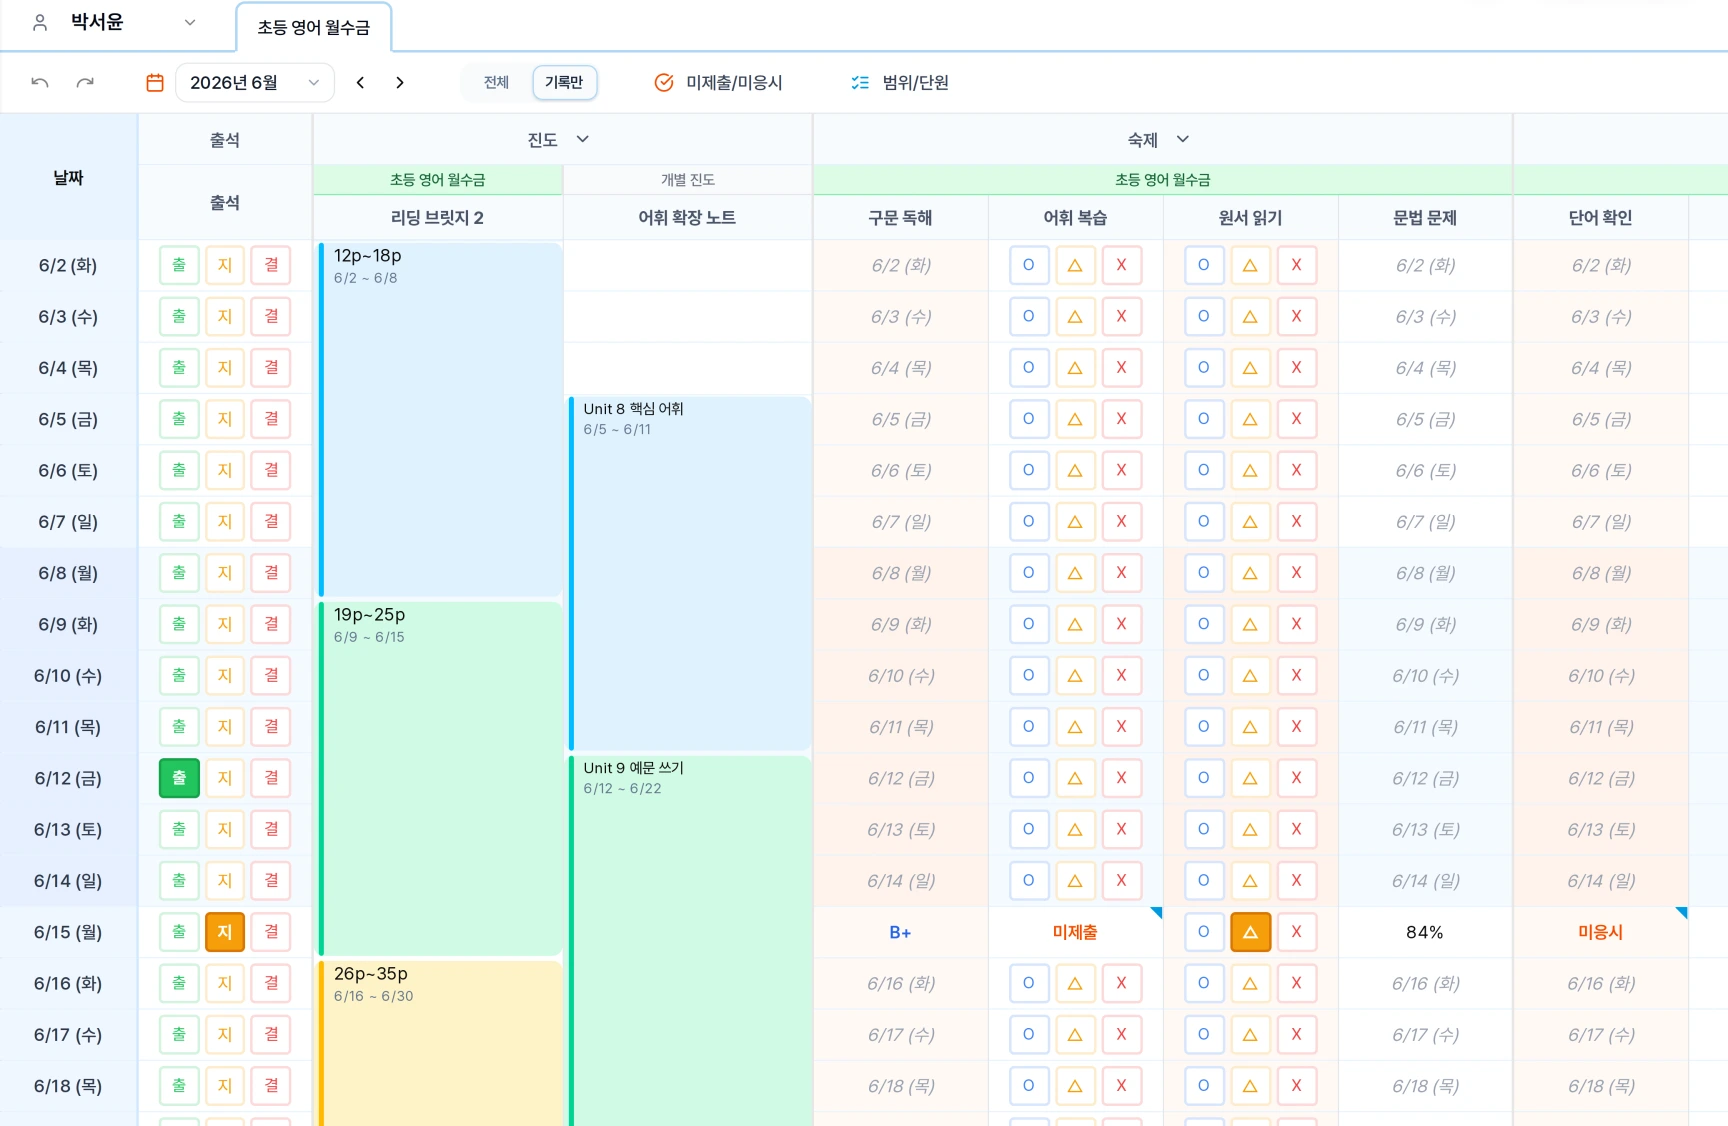Collapse the 진도 column group
The width and height of the screenshot is (1728, 1126).
[583, 139]
